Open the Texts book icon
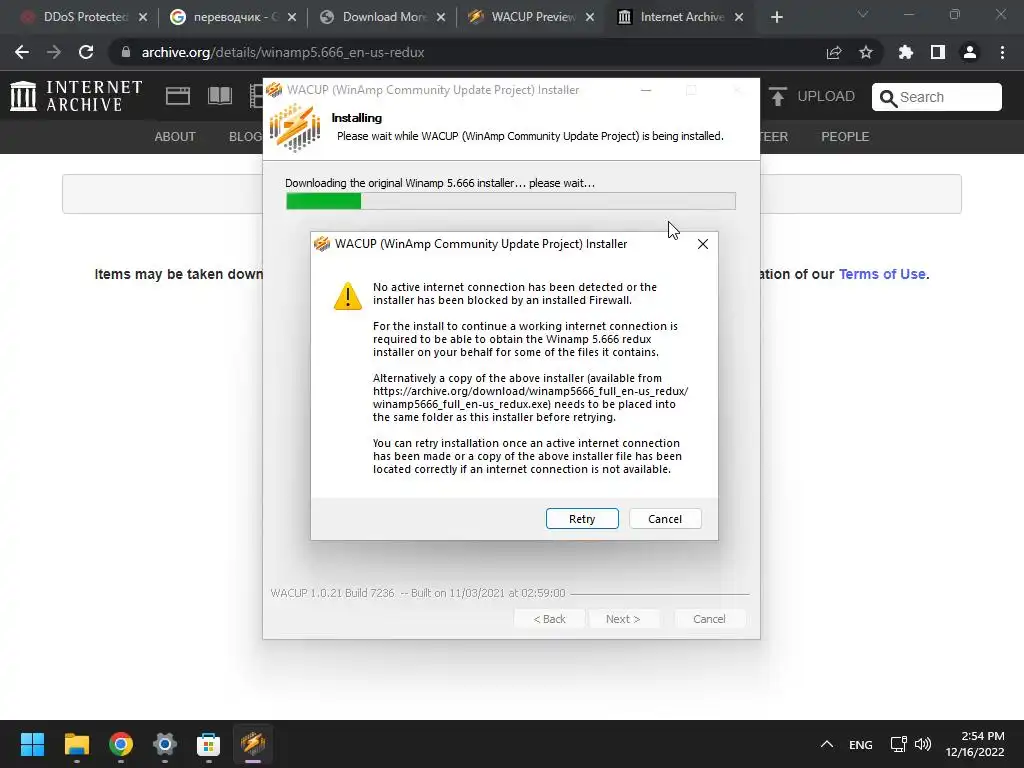1024x768 pixels. coord(220,96)
